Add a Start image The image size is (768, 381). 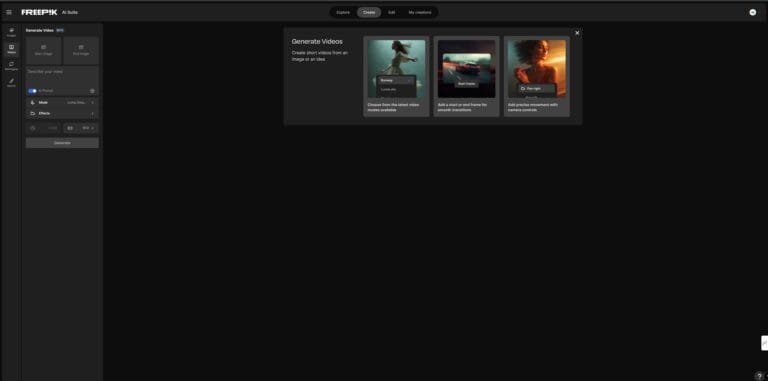[44, 50]
